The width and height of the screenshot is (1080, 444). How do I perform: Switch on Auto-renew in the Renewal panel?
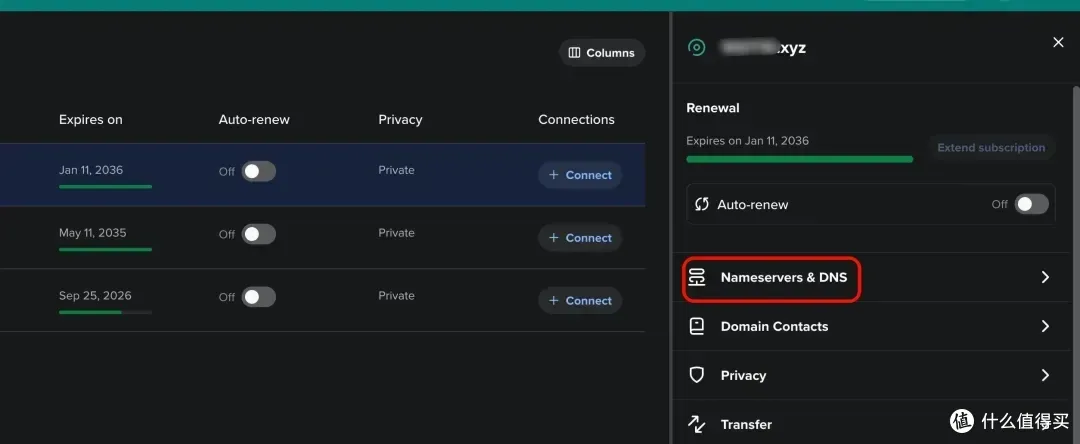(x=1031, y=204)
